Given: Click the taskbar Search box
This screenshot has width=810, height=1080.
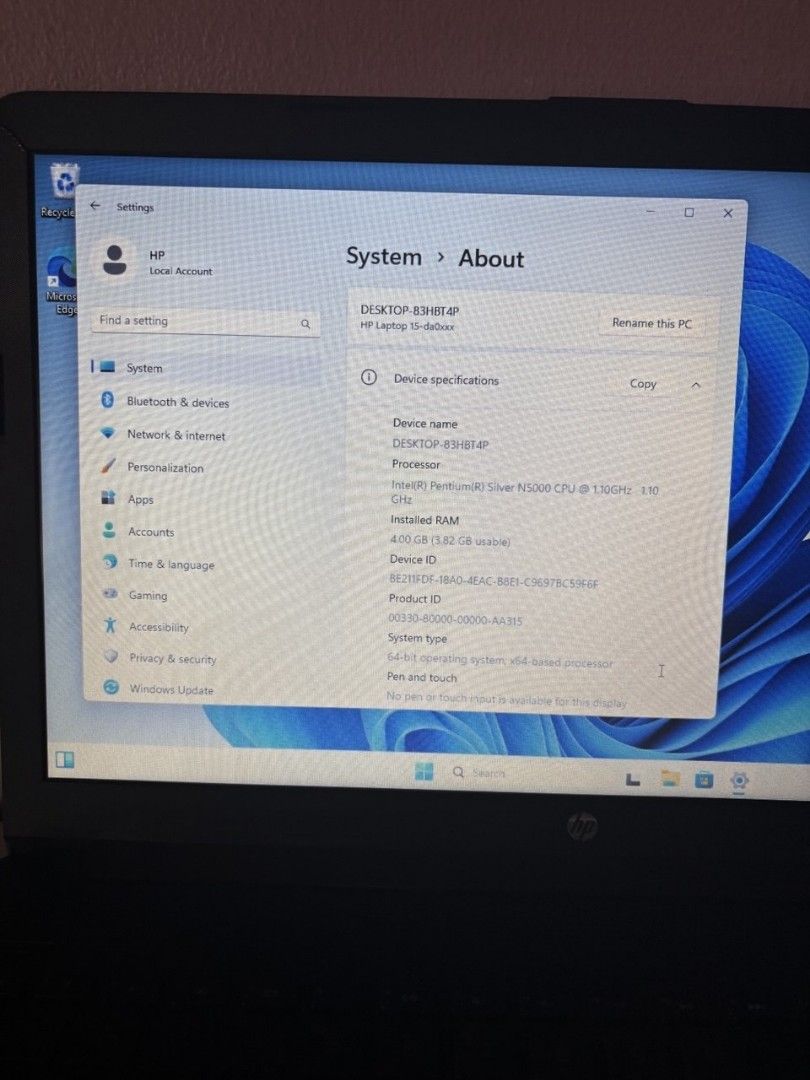Looking at the screenshot, I should [482, 773].
